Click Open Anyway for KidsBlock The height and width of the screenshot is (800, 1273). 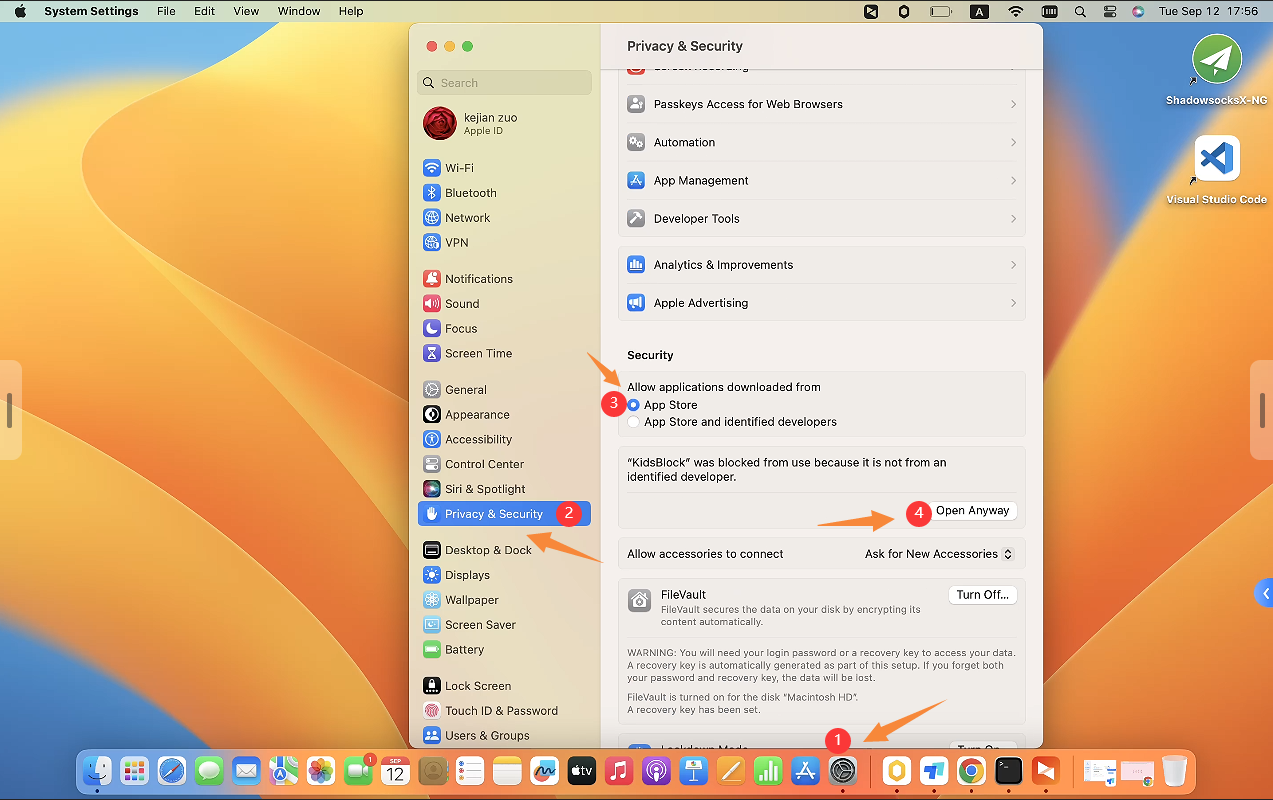tap(973, 511)
